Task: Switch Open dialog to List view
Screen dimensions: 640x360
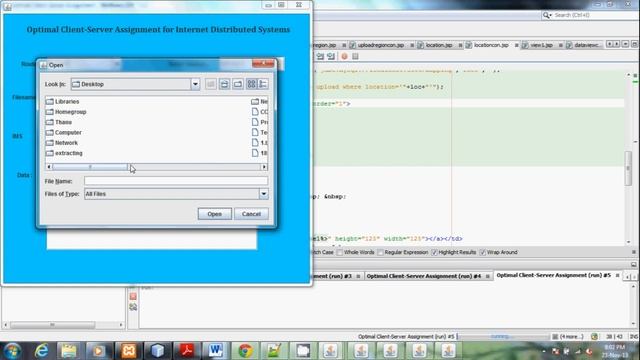Action: point(251,84)
